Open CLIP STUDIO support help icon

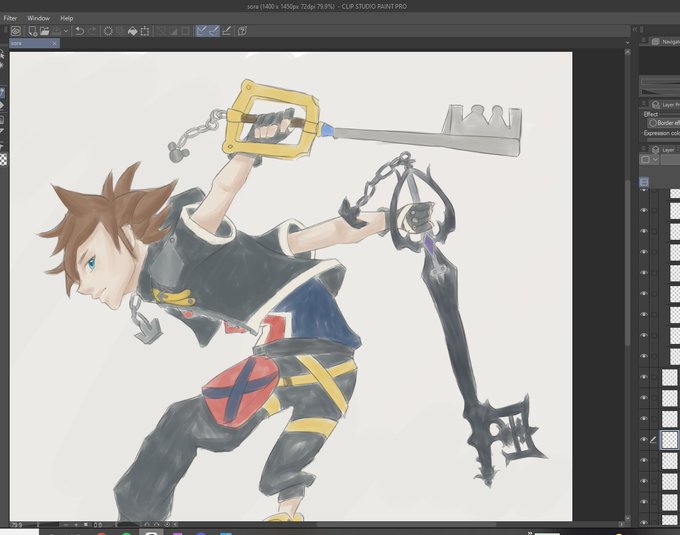click(242, 31)
